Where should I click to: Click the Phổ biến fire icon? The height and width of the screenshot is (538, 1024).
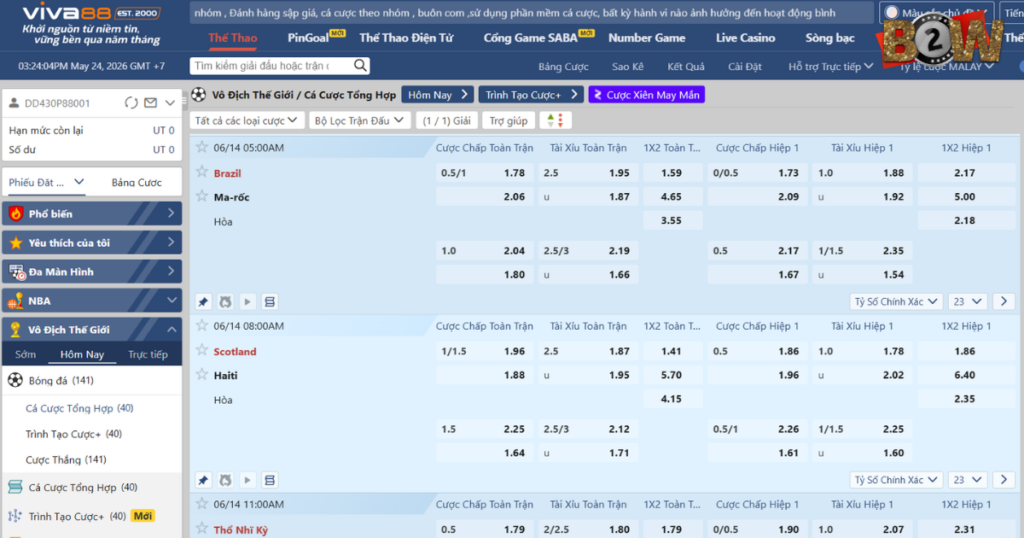pyautogui.click(x=16, y=214)
